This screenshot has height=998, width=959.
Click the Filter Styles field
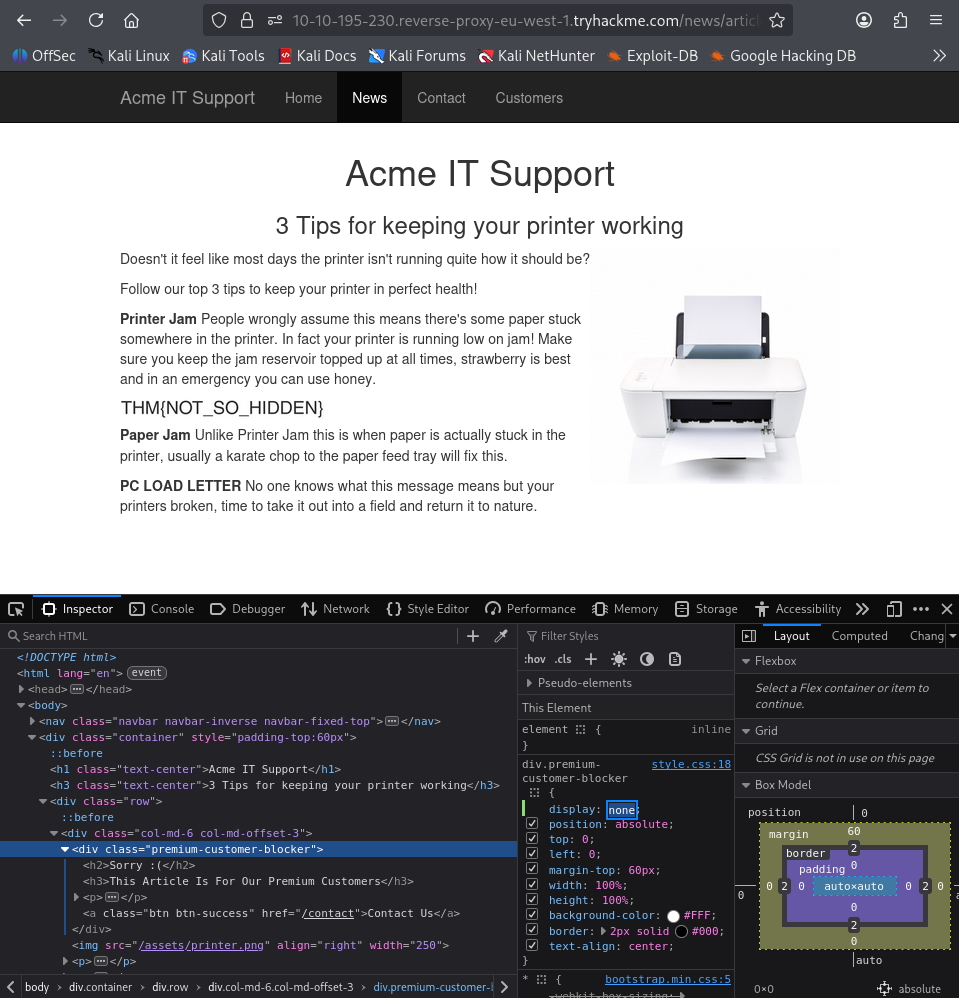click(627, 636)
